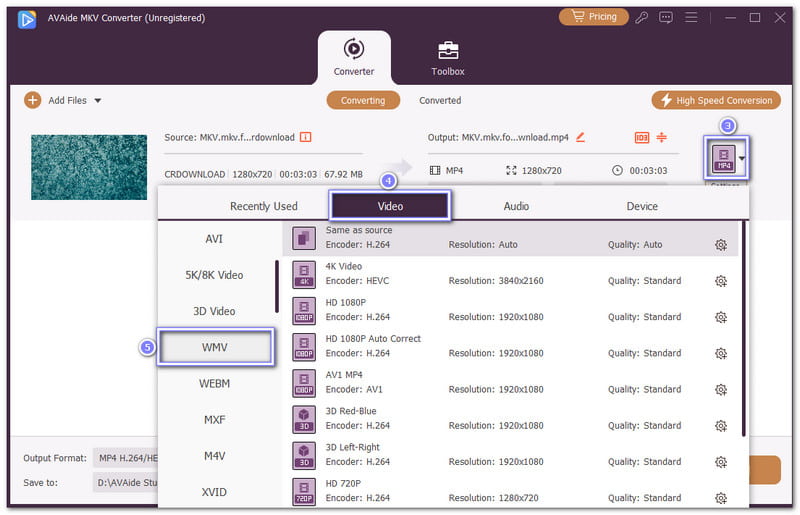Click the format list scrollbar
Viewport: 800px width, 515px height.
[277, 286]
